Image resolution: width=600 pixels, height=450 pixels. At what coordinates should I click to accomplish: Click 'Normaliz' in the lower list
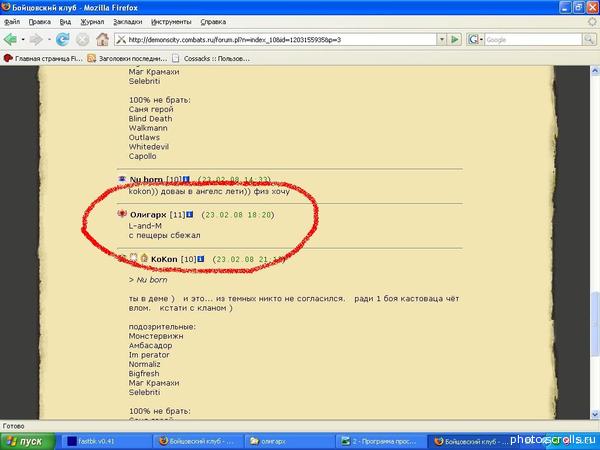(144, 364)
